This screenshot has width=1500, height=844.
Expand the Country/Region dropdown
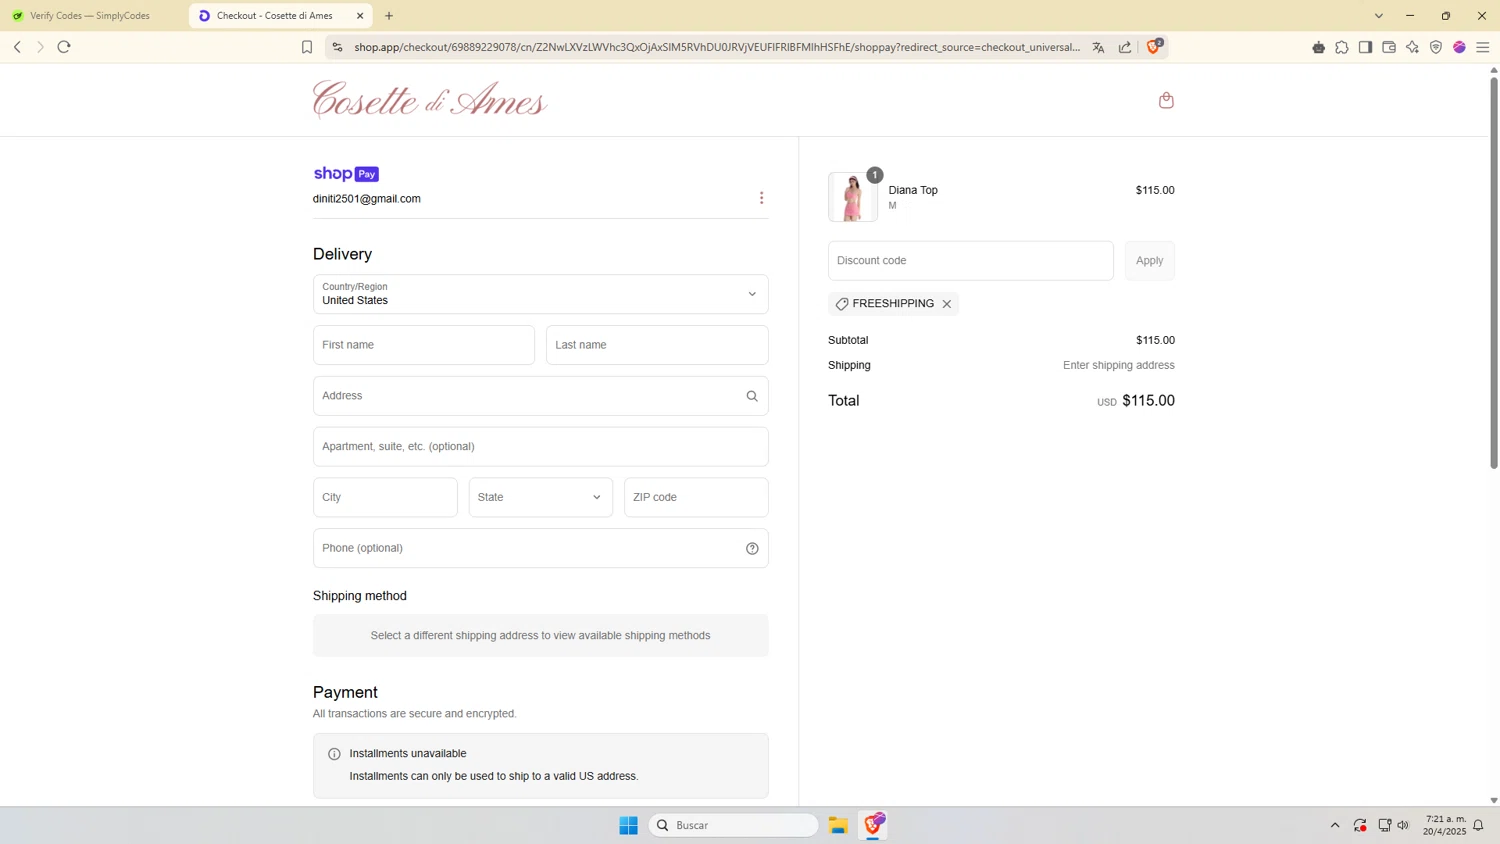pyautogui.click(x=540, y=294)
